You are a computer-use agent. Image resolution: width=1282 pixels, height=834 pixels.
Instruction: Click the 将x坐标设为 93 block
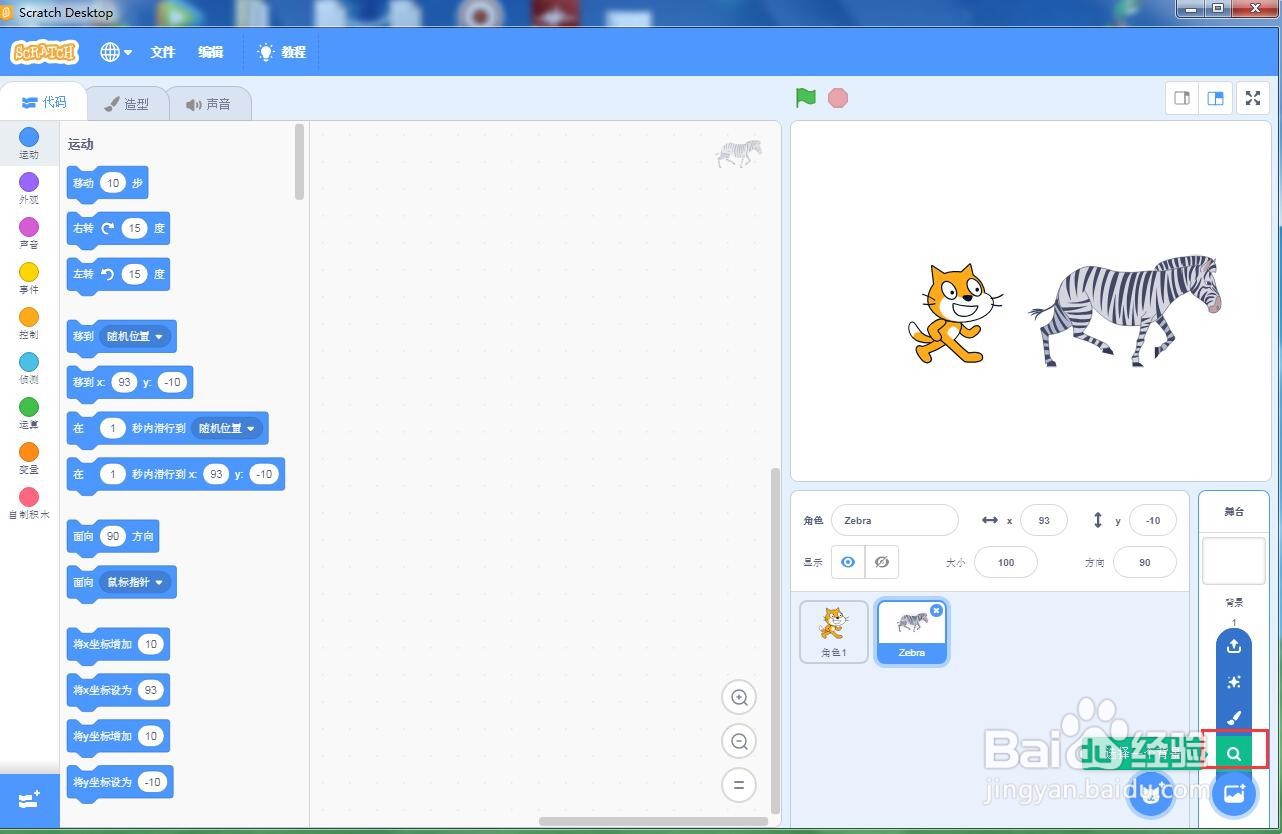click(x=118, y=691)
